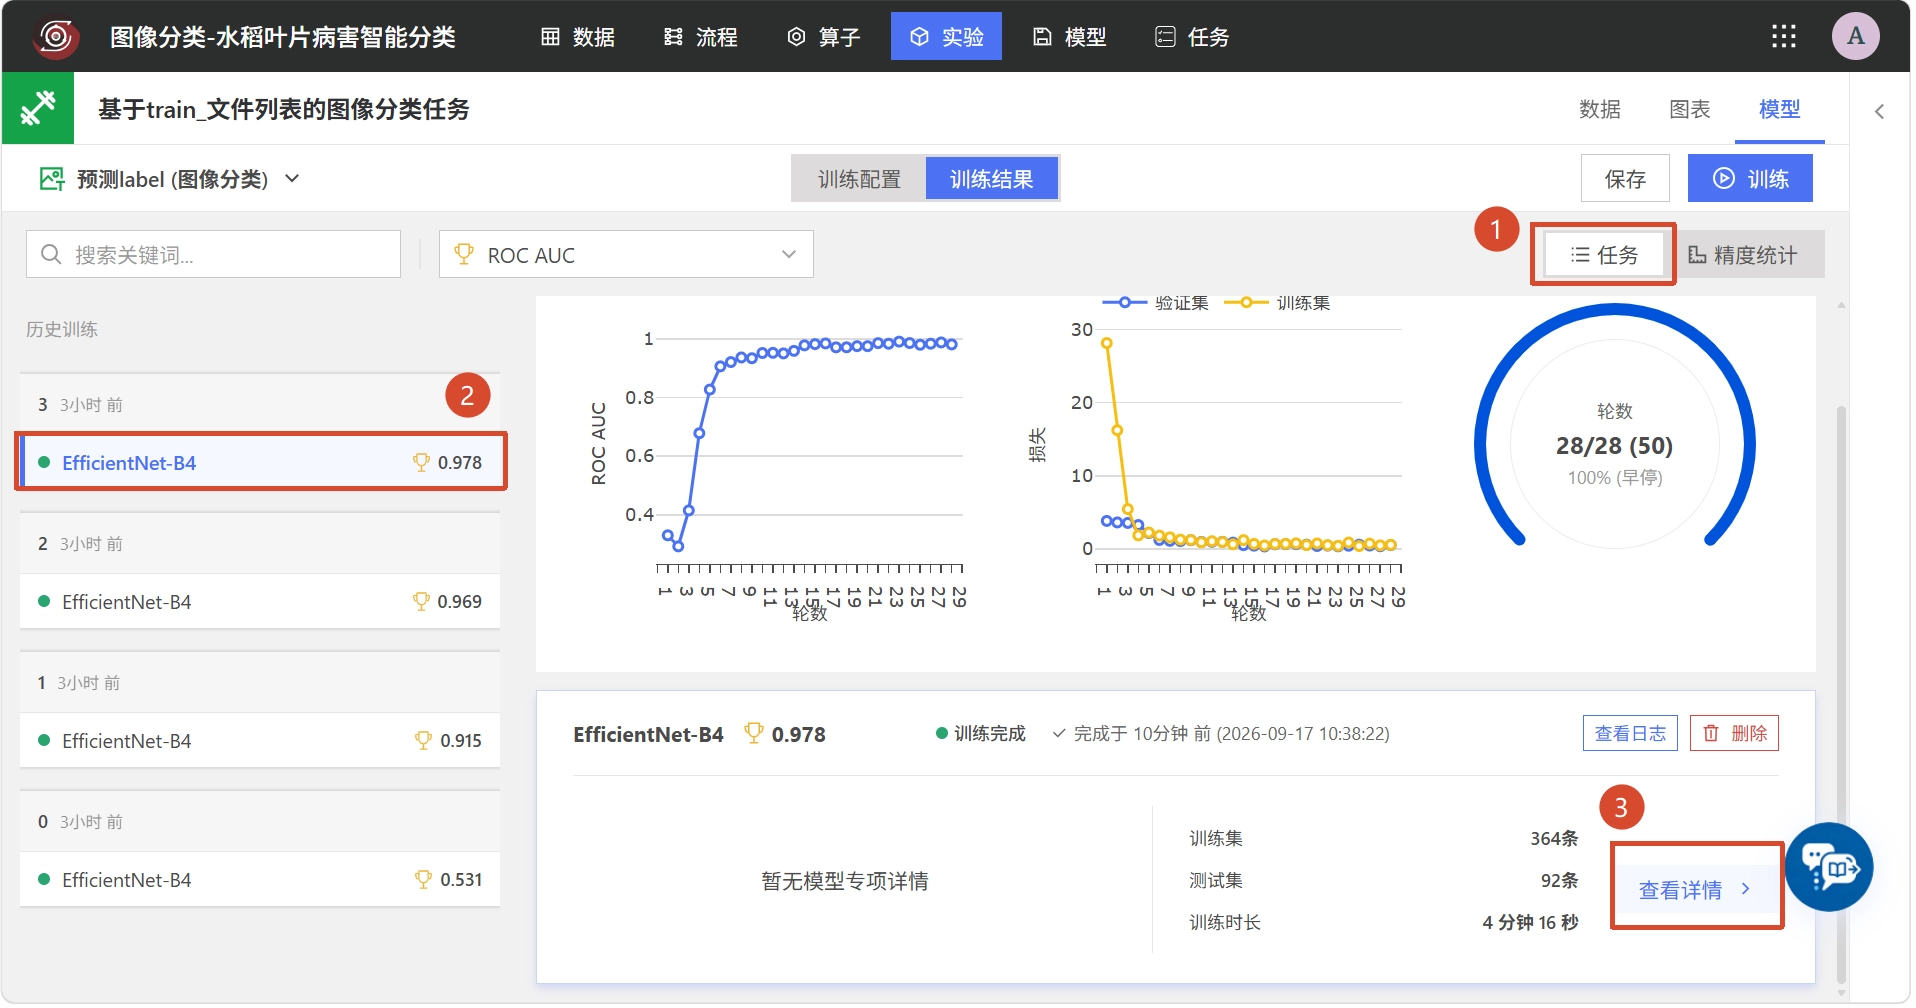The image size is (1916, 1008).
Task: Switch to the blue 模型 tab on the right
Action: (1780, 109)
